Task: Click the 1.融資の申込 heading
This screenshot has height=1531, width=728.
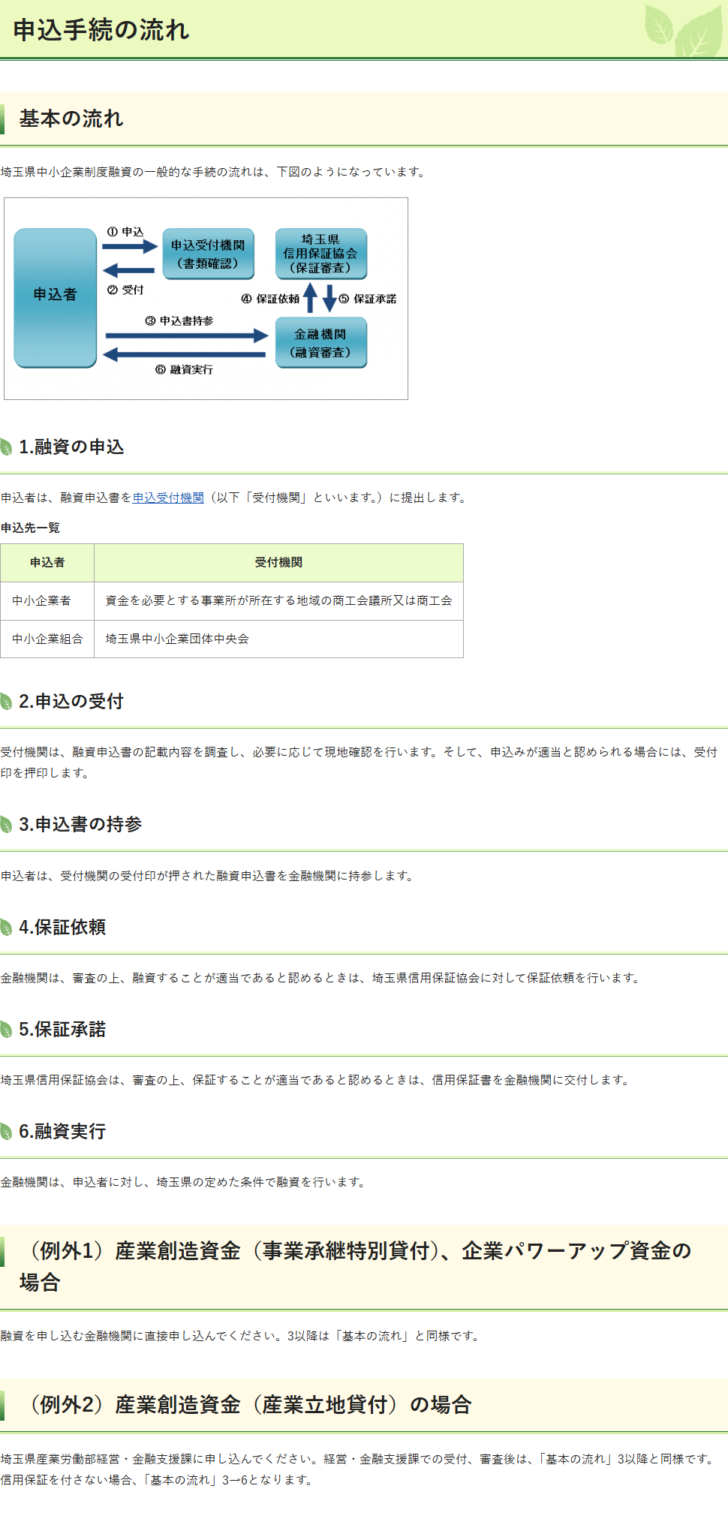Action: point(72,447)
